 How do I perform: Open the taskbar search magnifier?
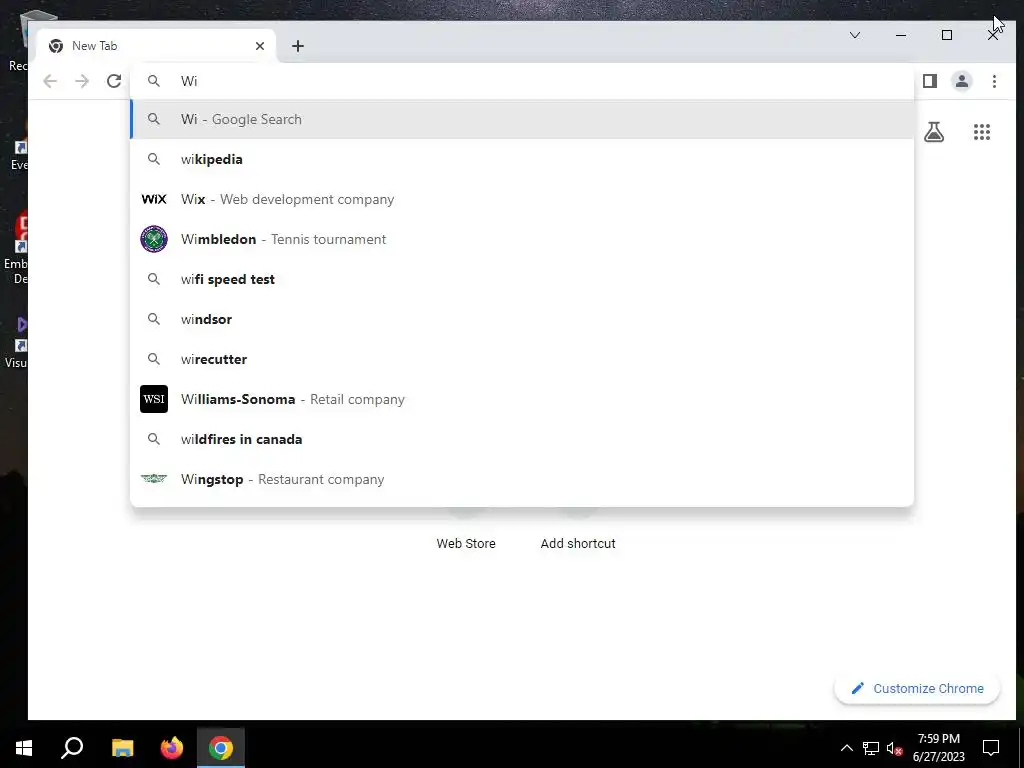pos(72,748)
